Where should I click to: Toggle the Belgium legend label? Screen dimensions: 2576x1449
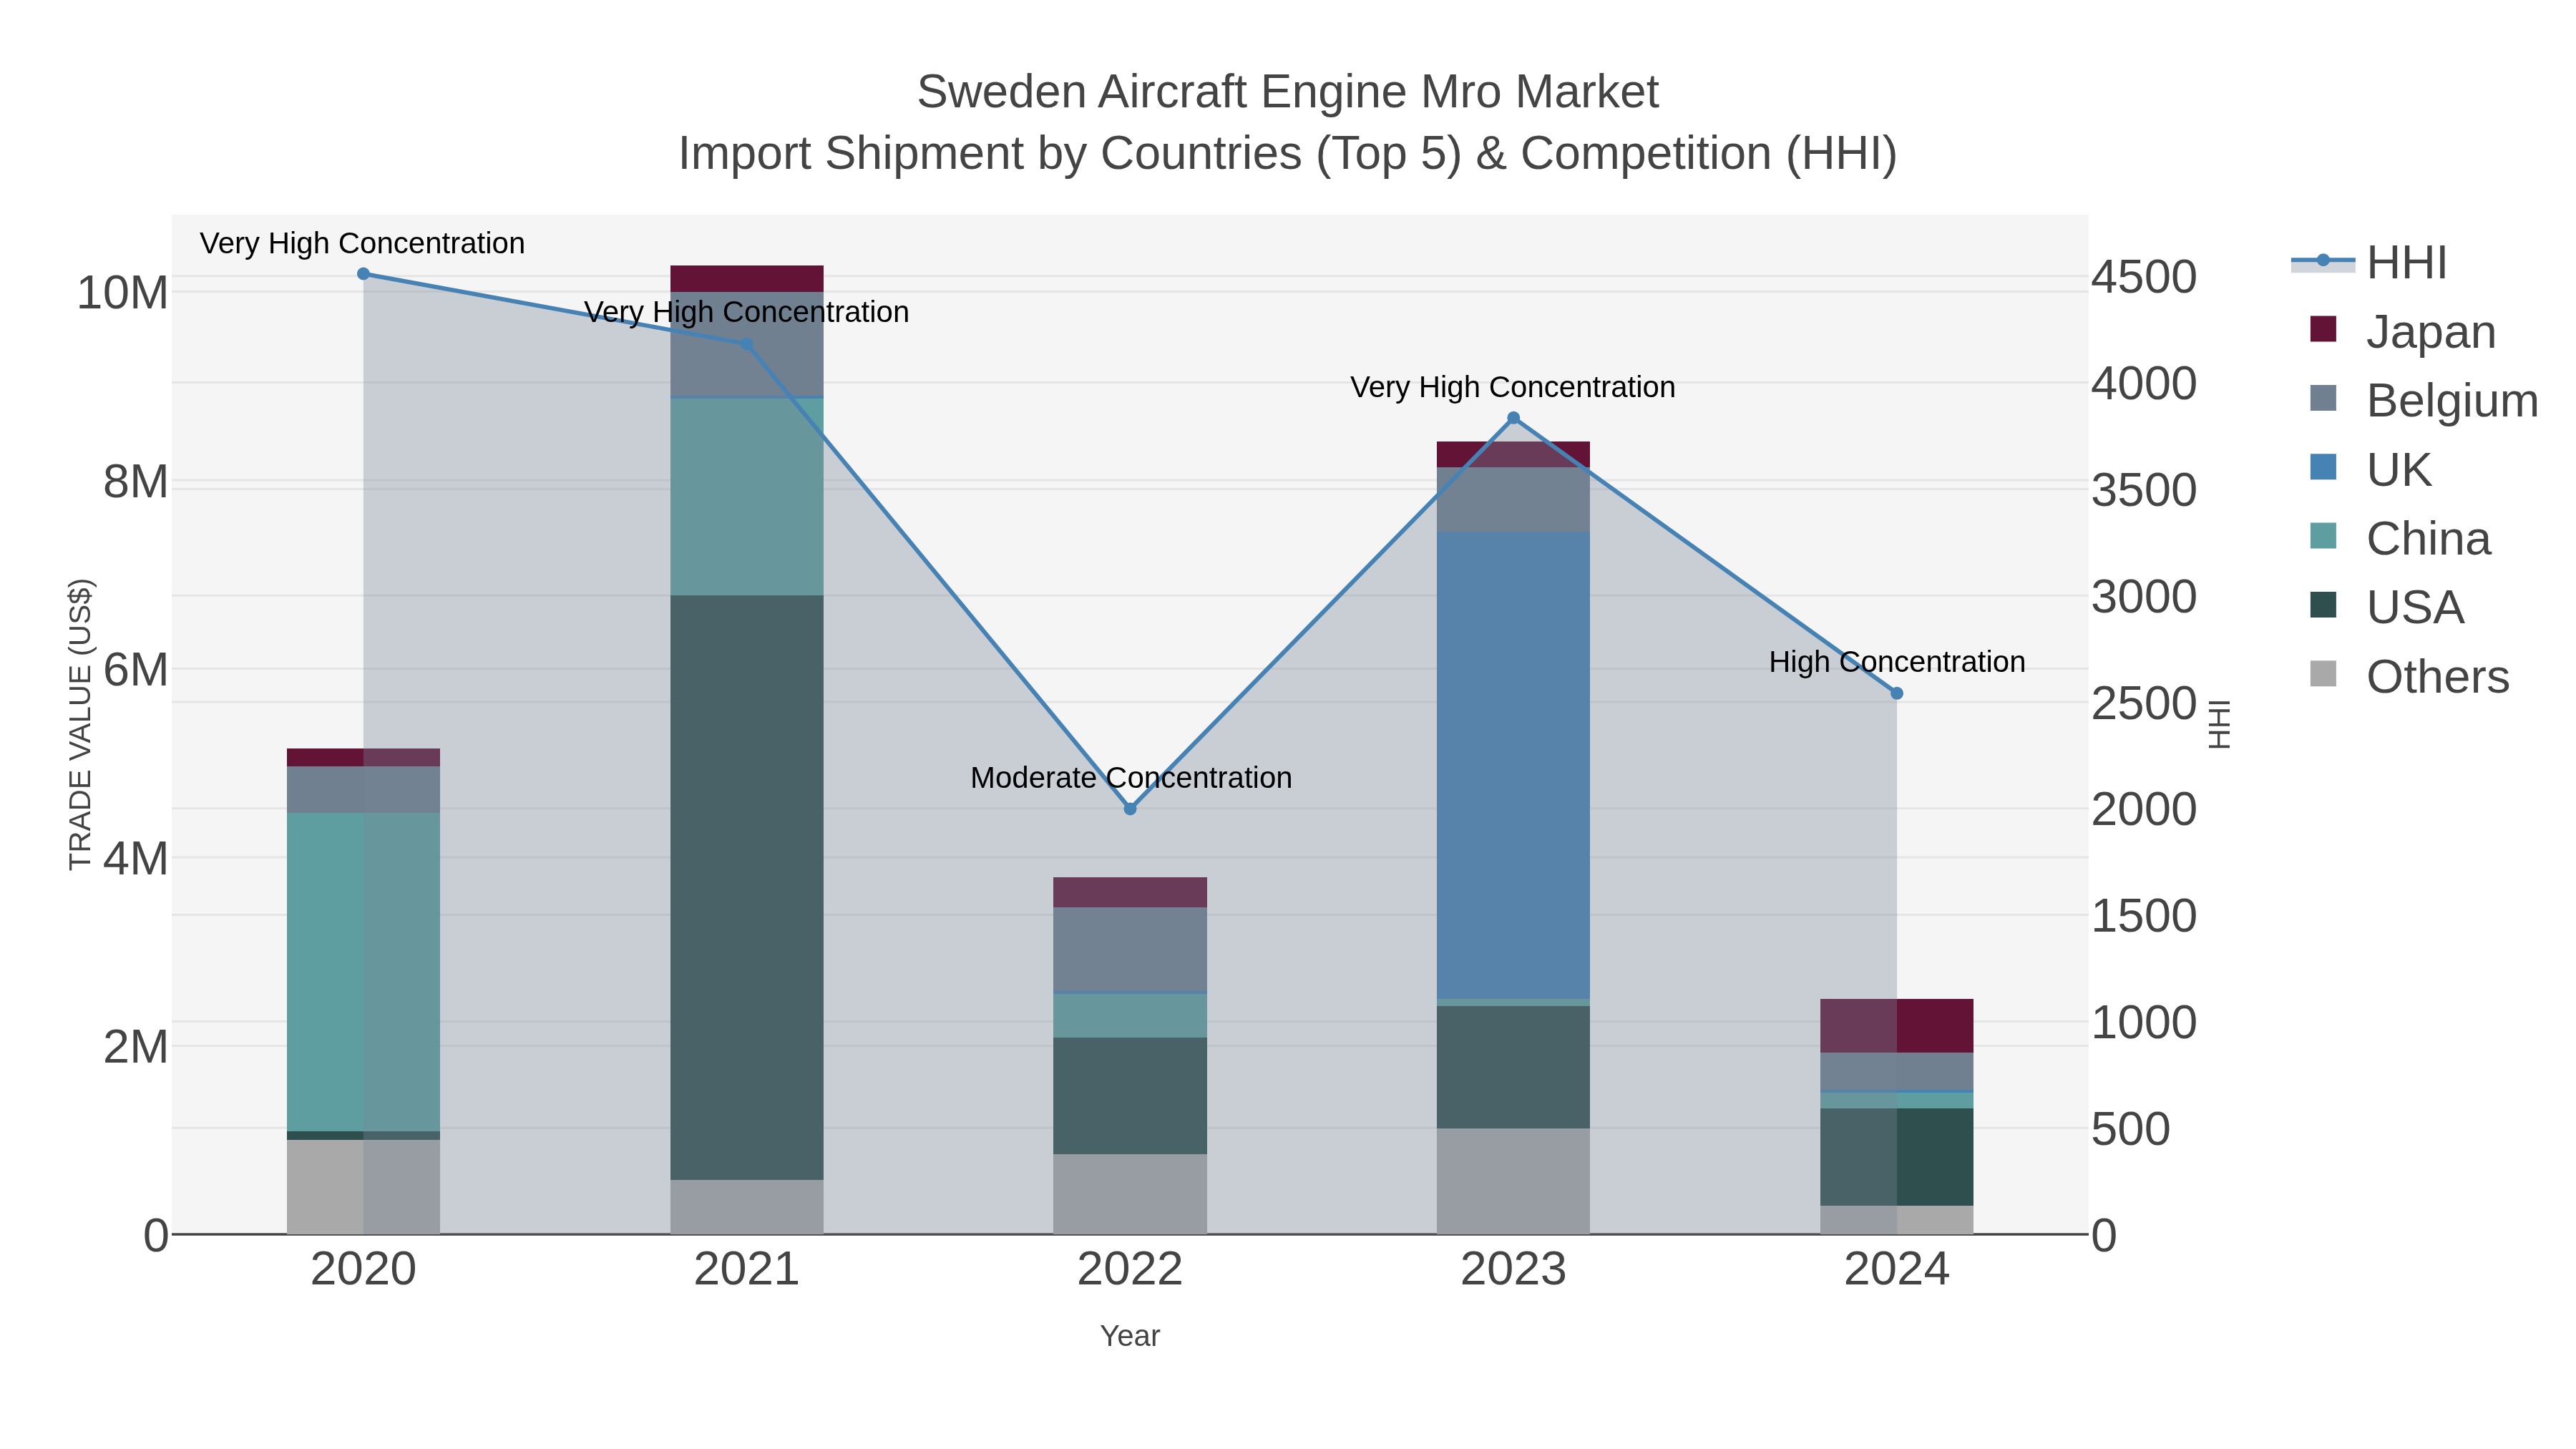pos(2452,400)
